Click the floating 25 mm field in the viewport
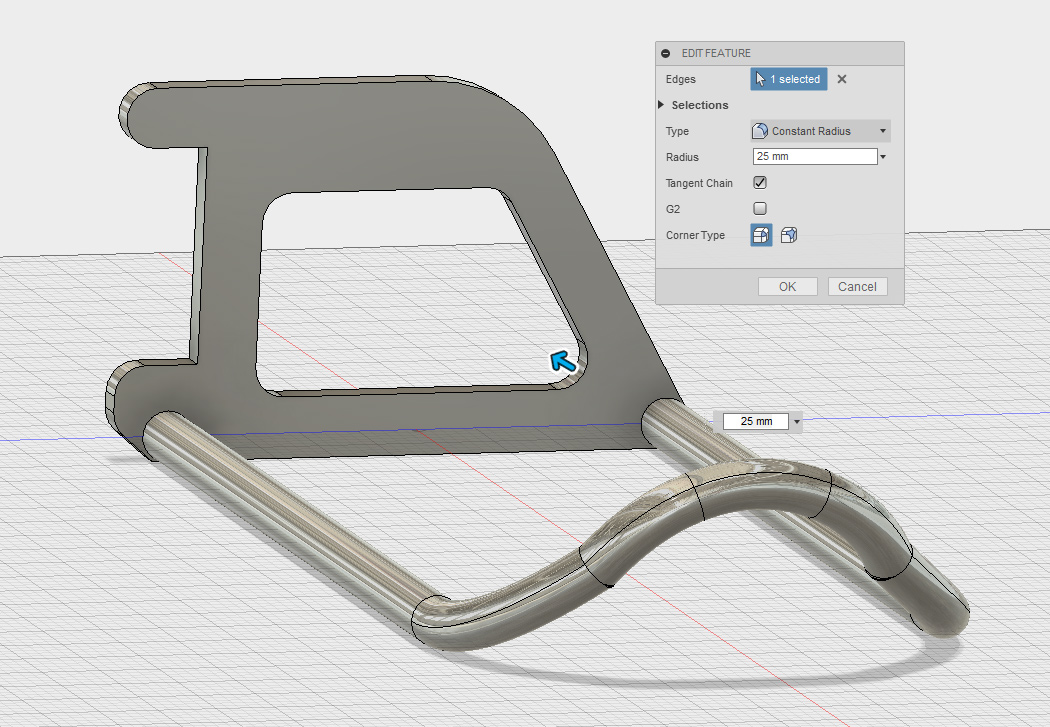1050x727 pixels. click(756, 422)
